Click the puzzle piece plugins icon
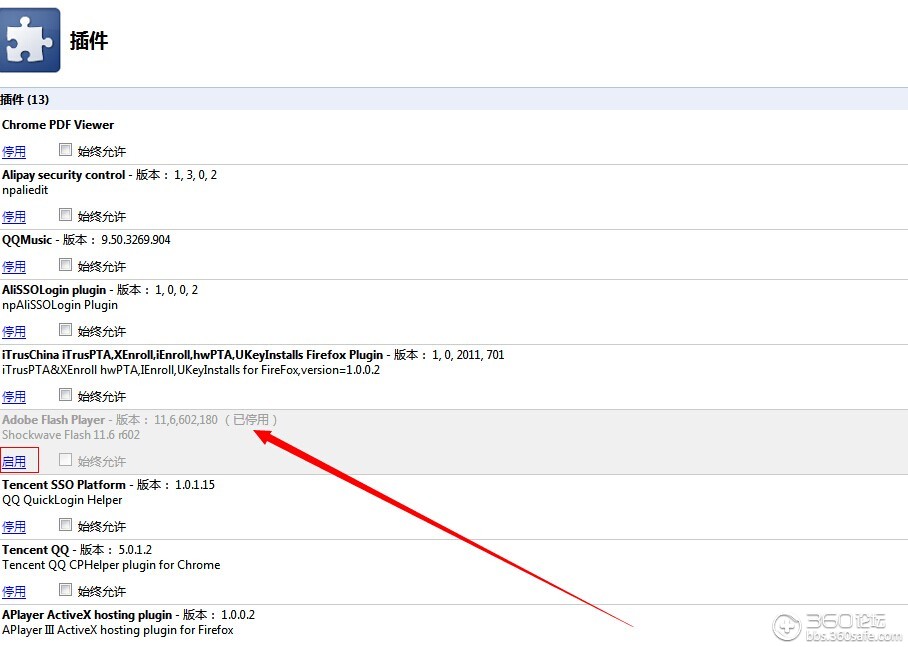908x647 pixels. [30, 40]
